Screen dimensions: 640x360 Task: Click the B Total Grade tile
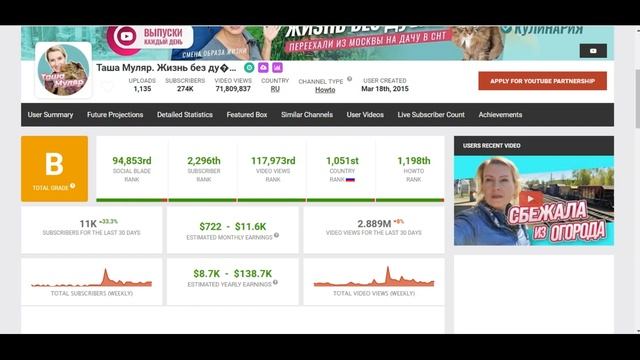coord(54,169)
